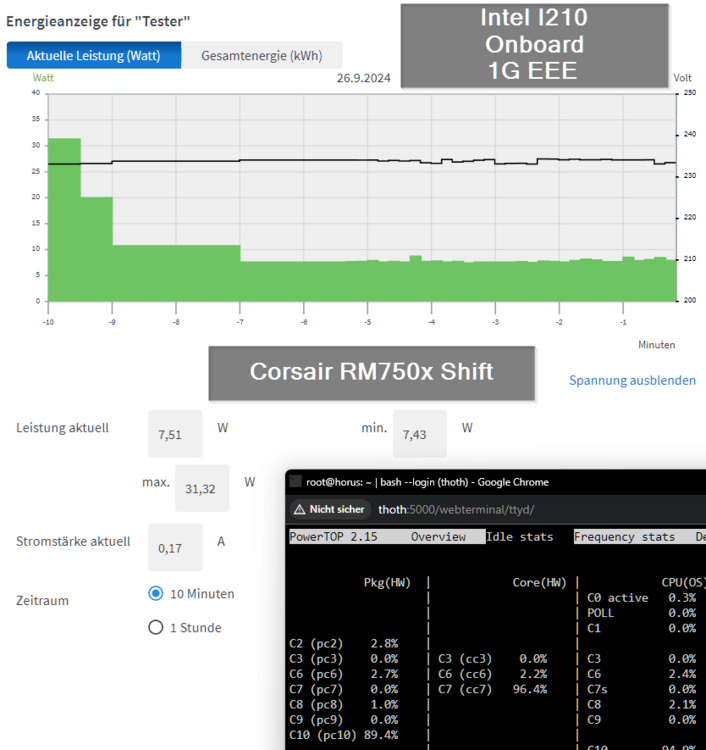Select the 1 Stunde radio button

coord(156,627)
